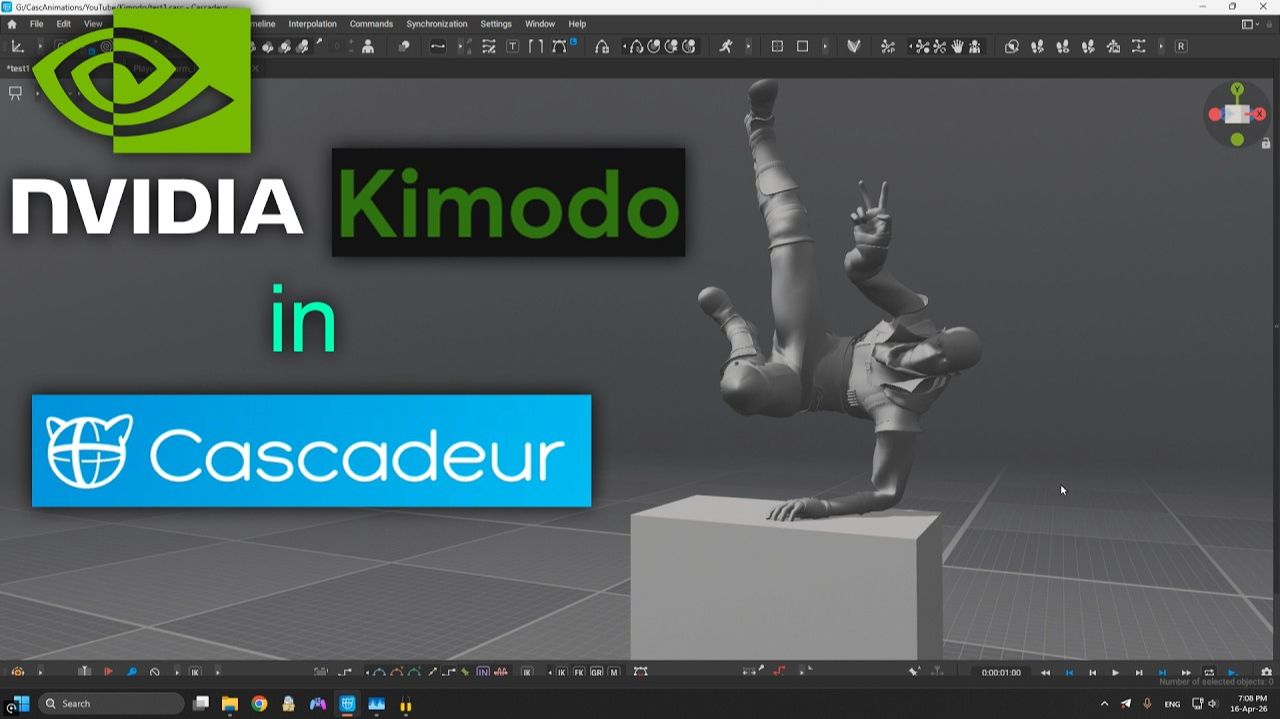The image size is (1280, 719).
Task: Click the viewport display icon below tab
Action: tap(15, 93)
